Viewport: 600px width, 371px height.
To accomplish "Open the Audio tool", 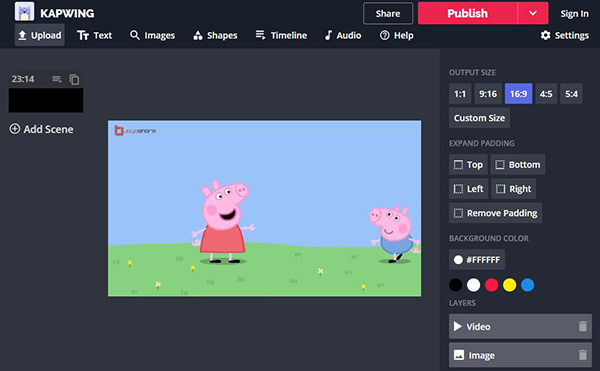I will 343,35.
